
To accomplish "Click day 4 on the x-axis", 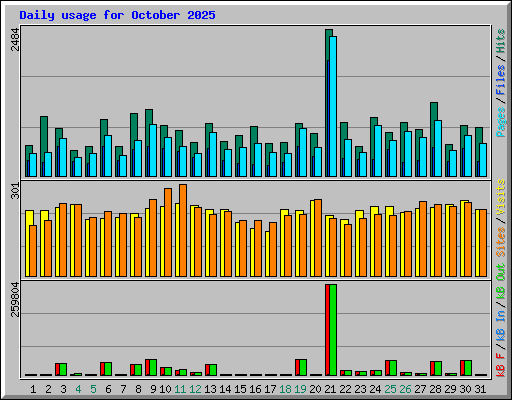I will click(78, 389).
